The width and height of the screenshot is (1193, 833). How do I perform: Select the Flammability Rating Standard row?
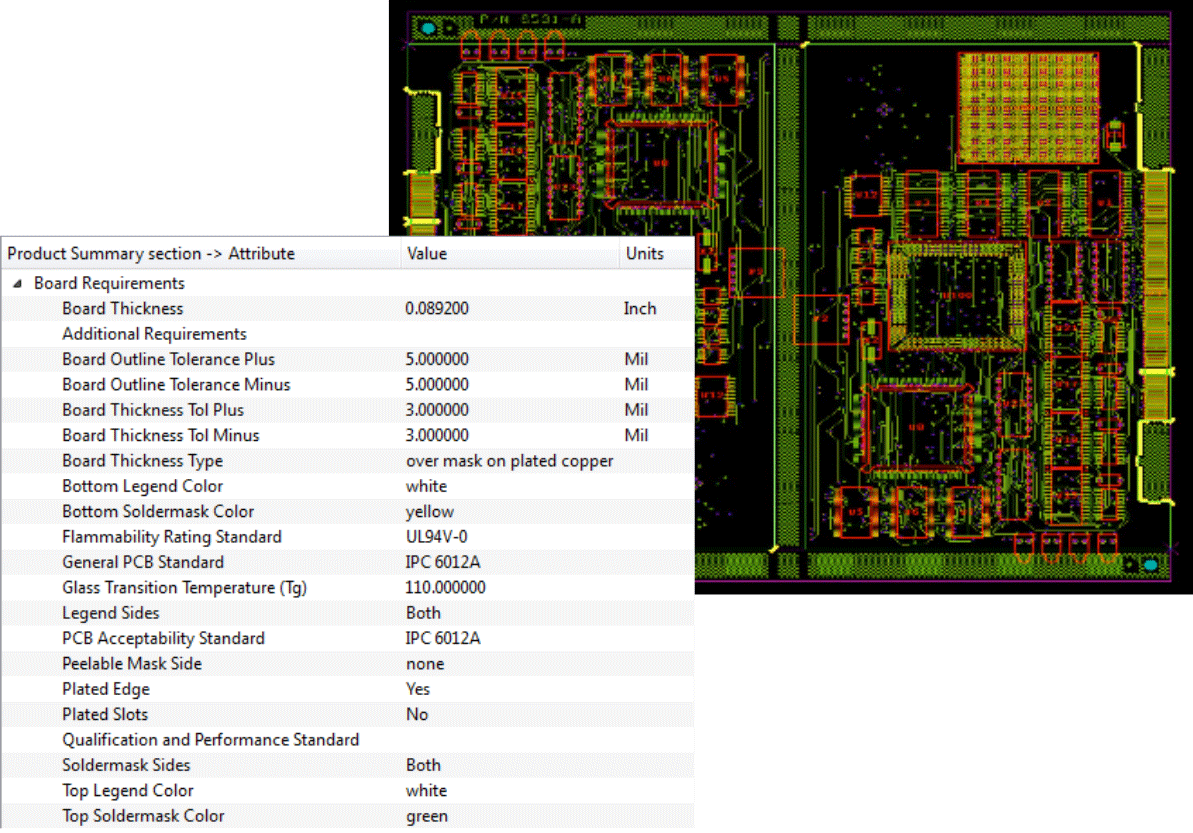(171, 537)
